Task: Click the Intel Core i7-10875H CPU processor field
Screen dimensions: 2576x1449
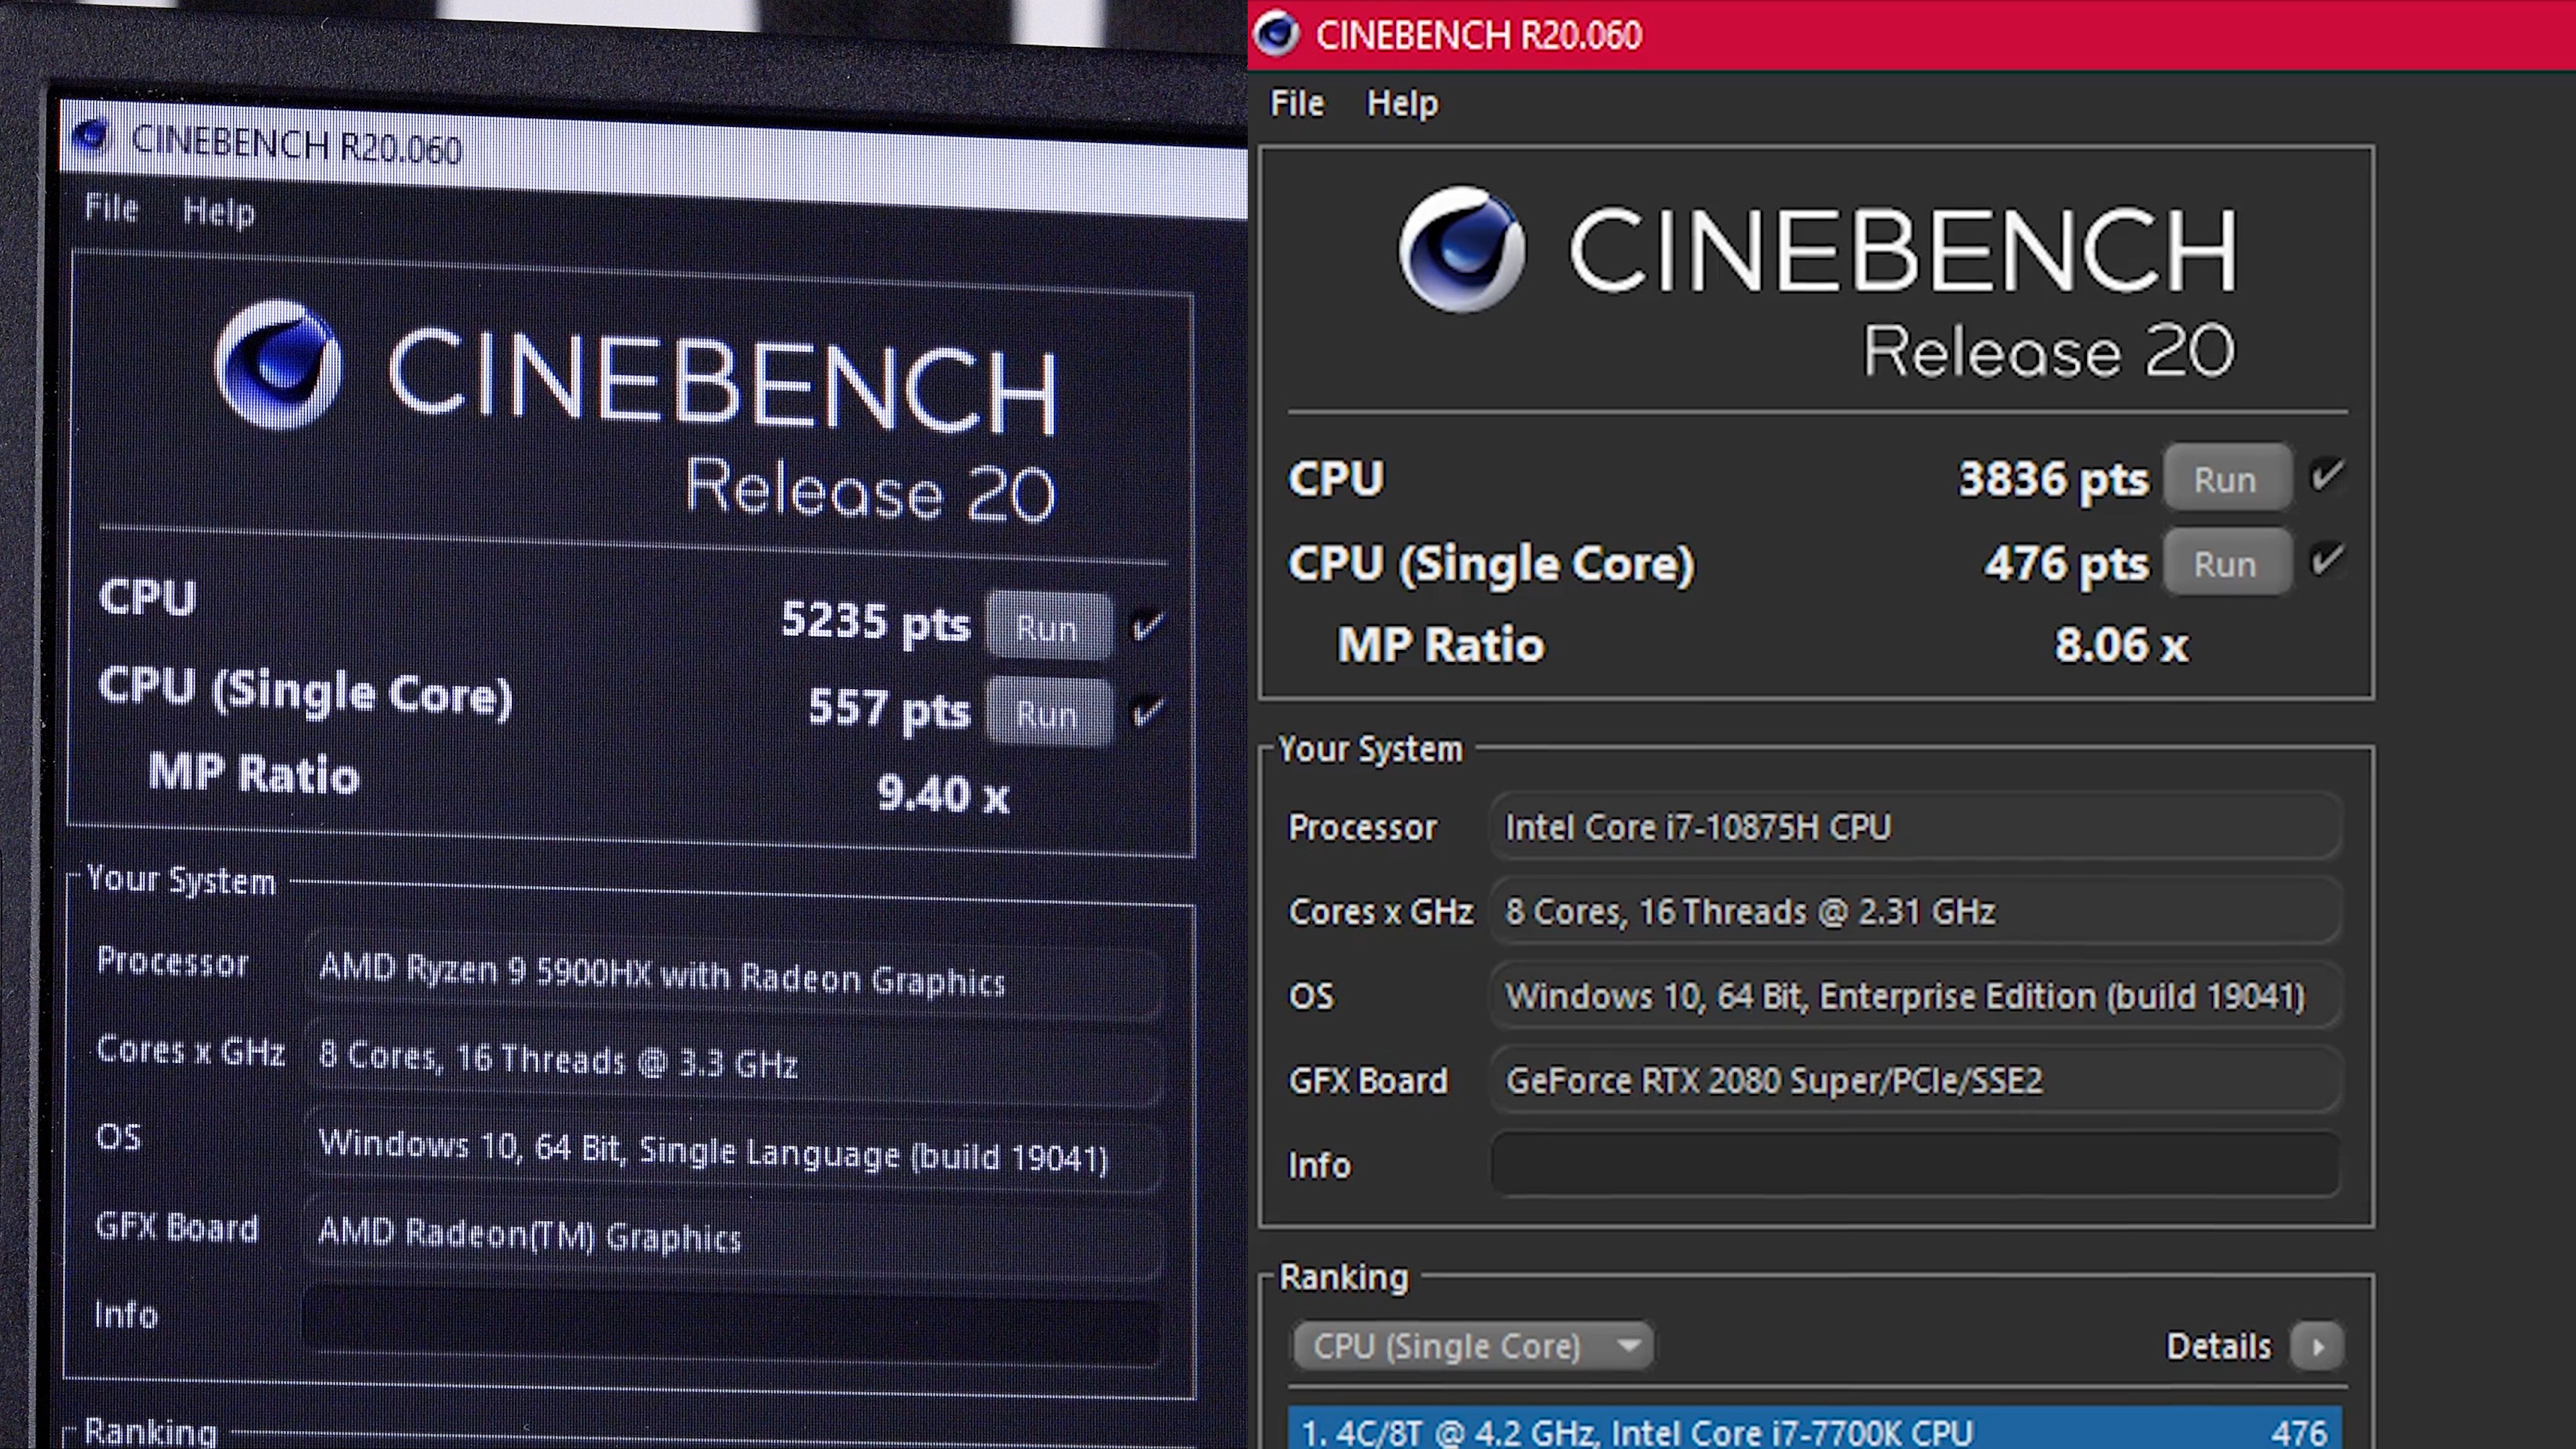Action: [1915, 827]
